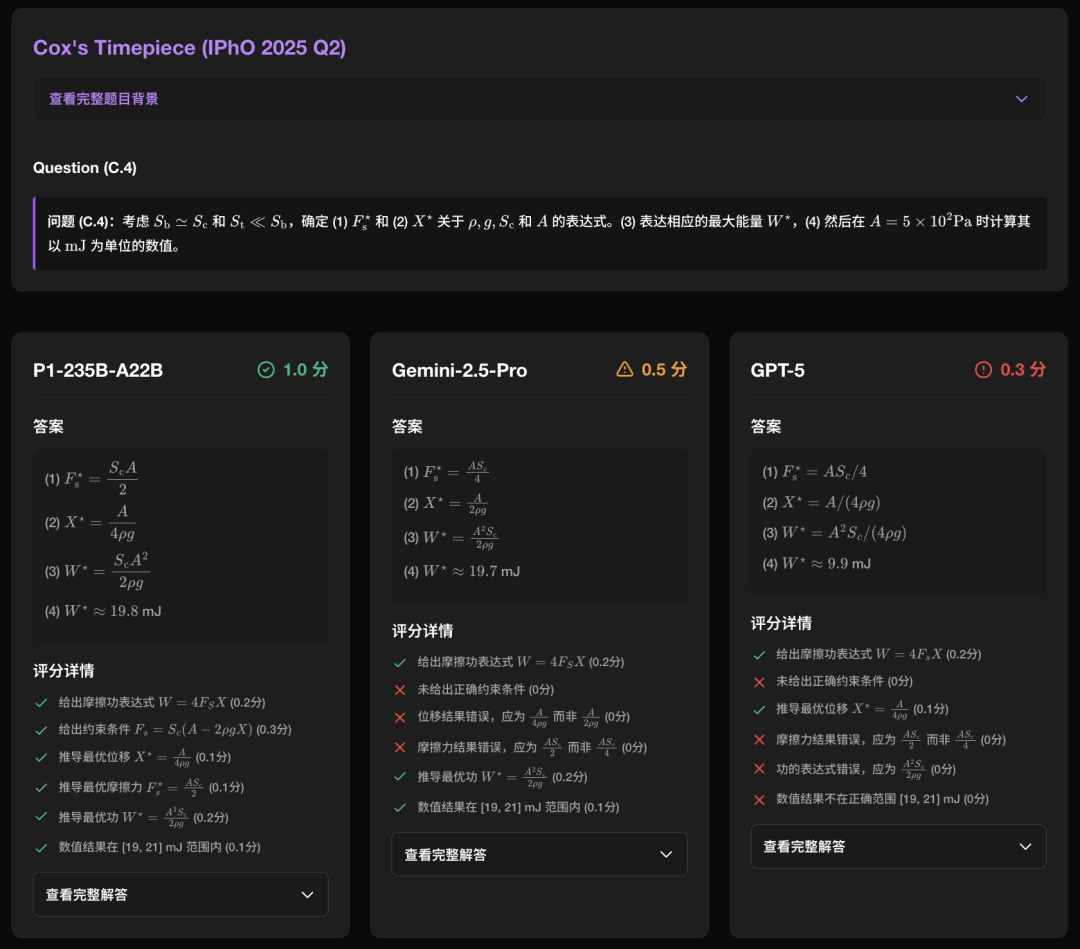Expand 查看完整解答 under P1-235B-A22B
This screenshot has width=1080, height=949.
click(x=180, y=894)
